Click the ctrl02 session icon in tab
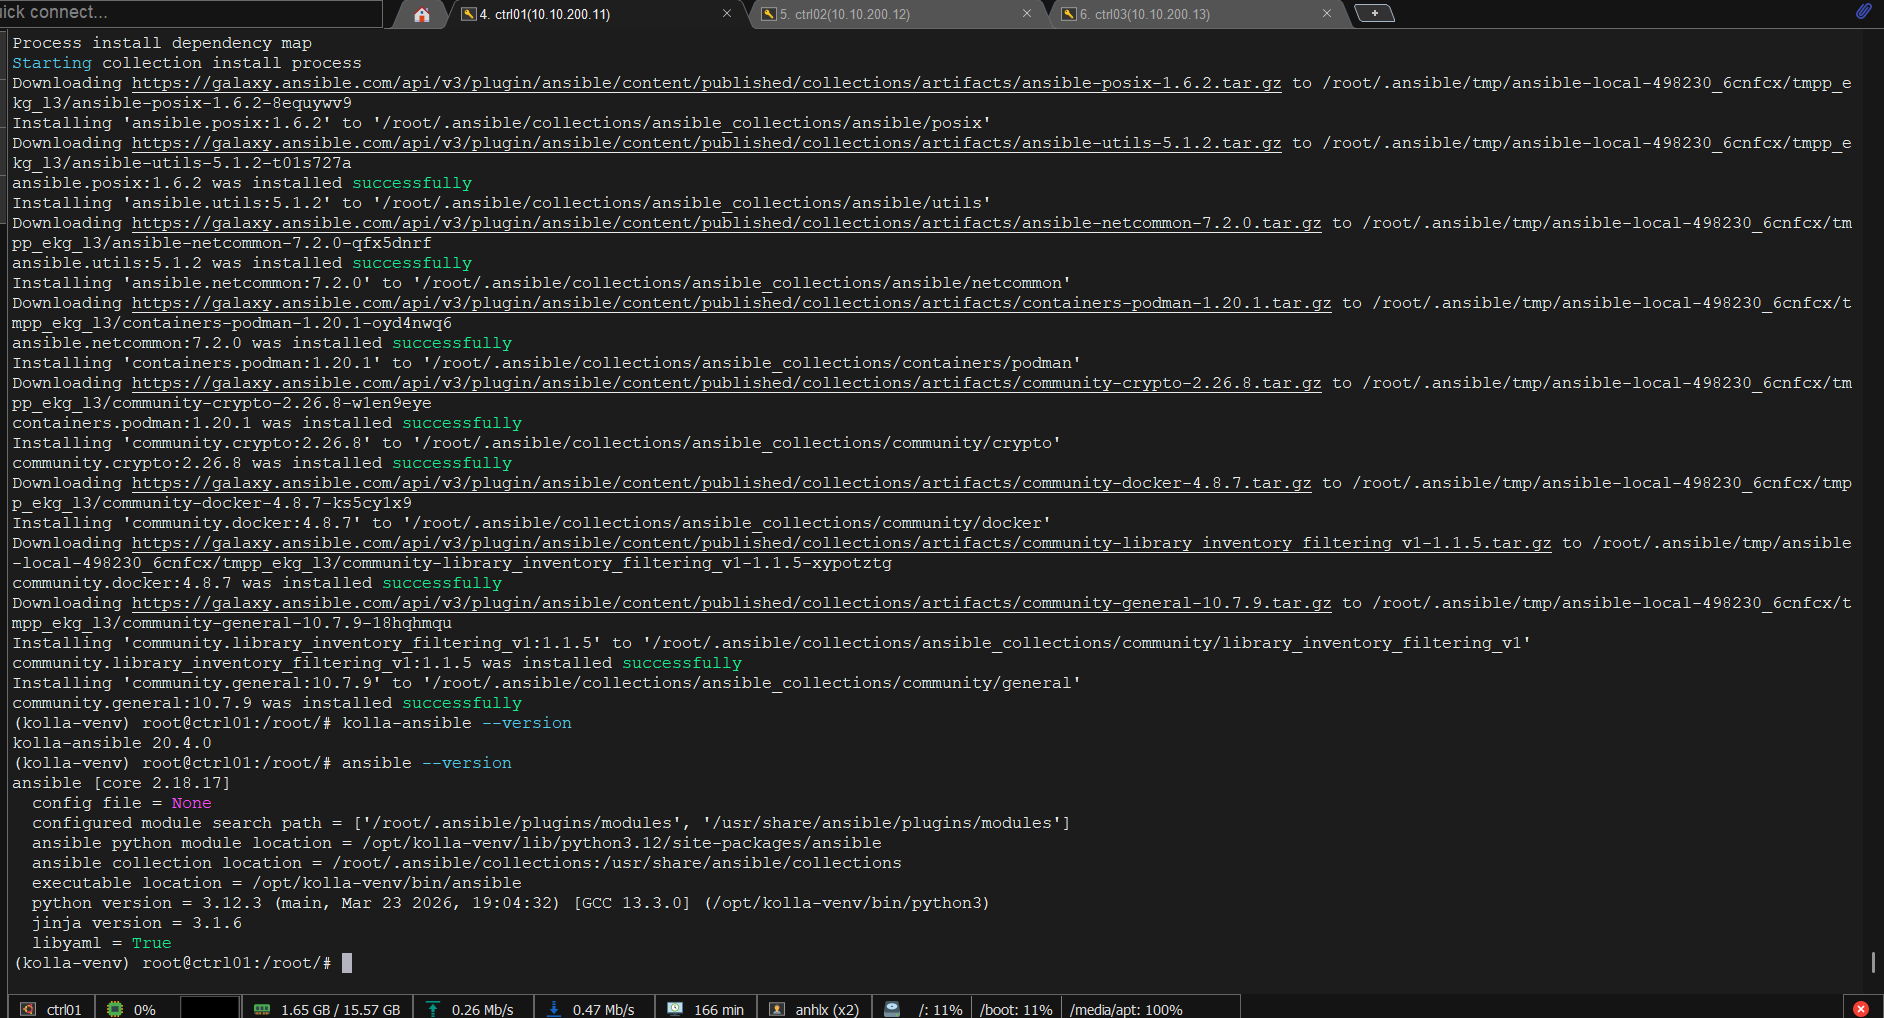 (768, 14)
